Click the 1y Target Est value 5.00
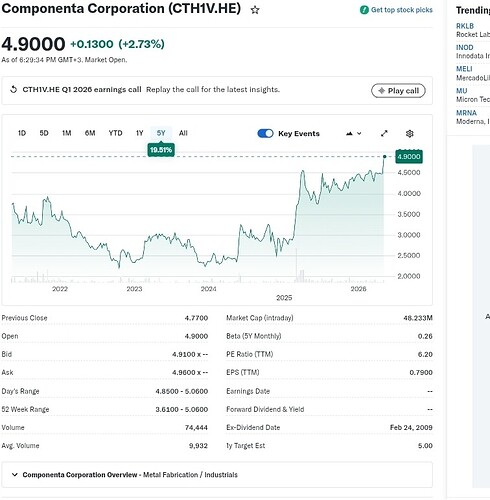 (425, 446)
